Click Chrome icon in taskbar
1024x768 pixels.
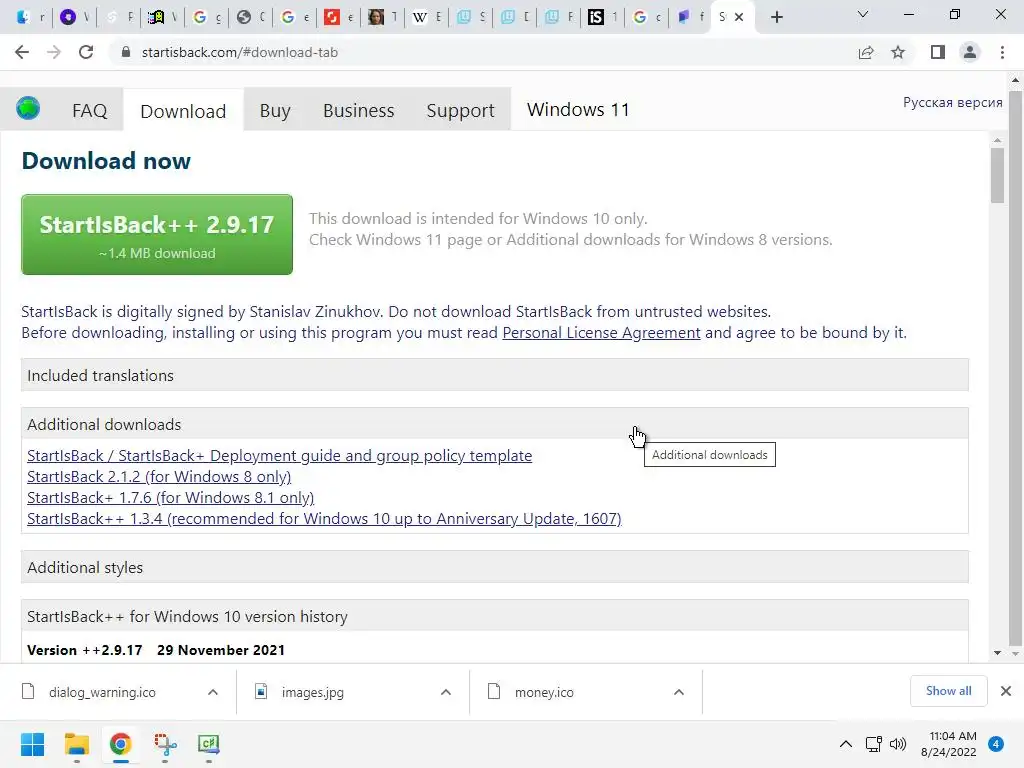(x=120, y=744)
